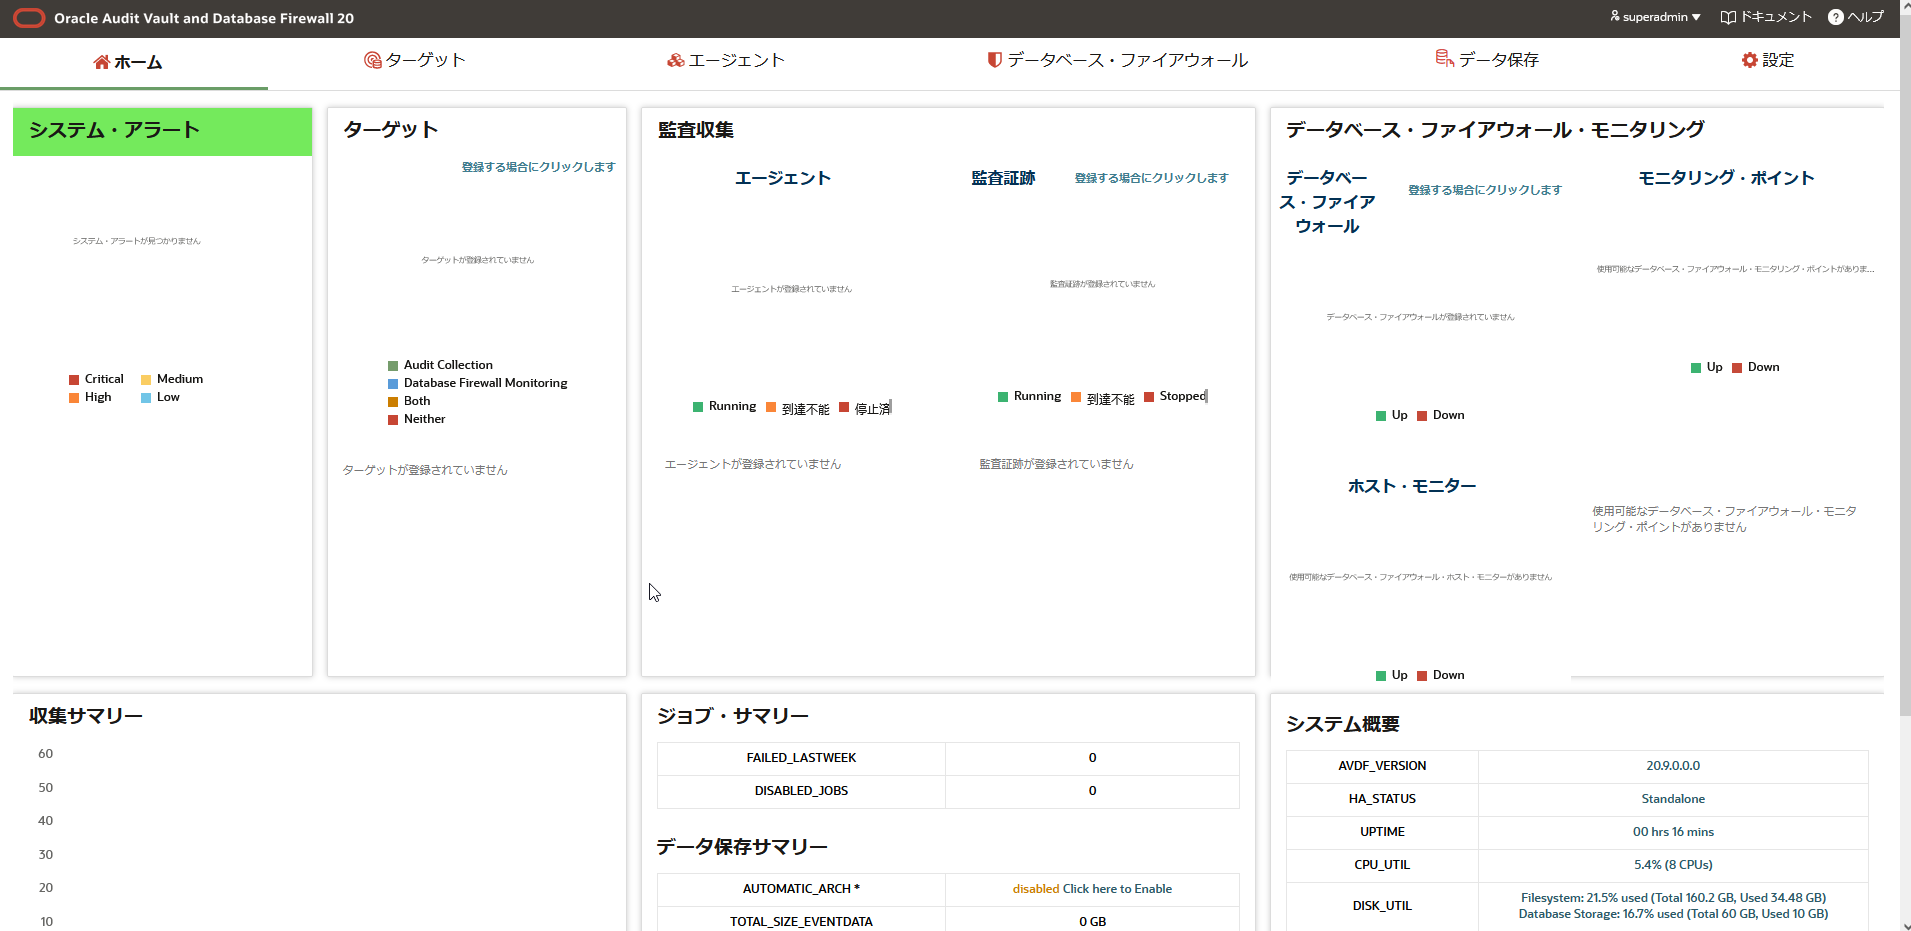The width and height of the screenshot is (1911, 931).
Task: Click the 停止済 legend swatch
Action: 844,407
